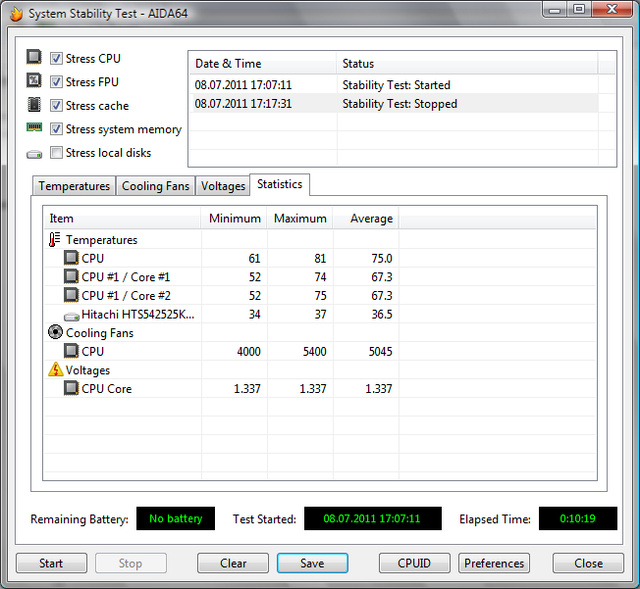Switch to the Temperatures tab

point(74,186)
